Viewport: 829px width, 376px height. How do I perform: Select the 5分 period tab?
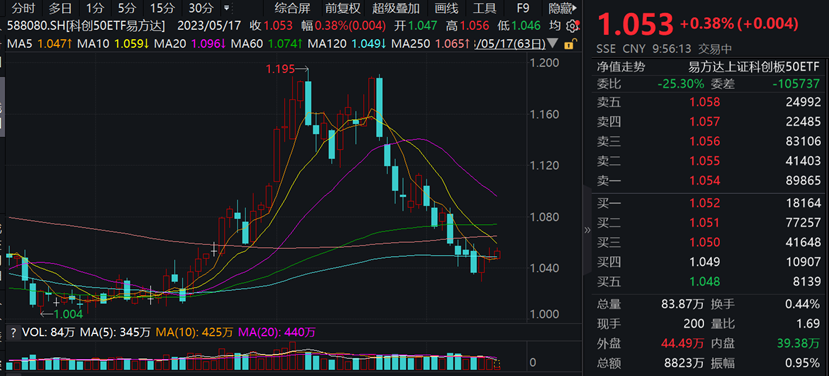[126, 8]
